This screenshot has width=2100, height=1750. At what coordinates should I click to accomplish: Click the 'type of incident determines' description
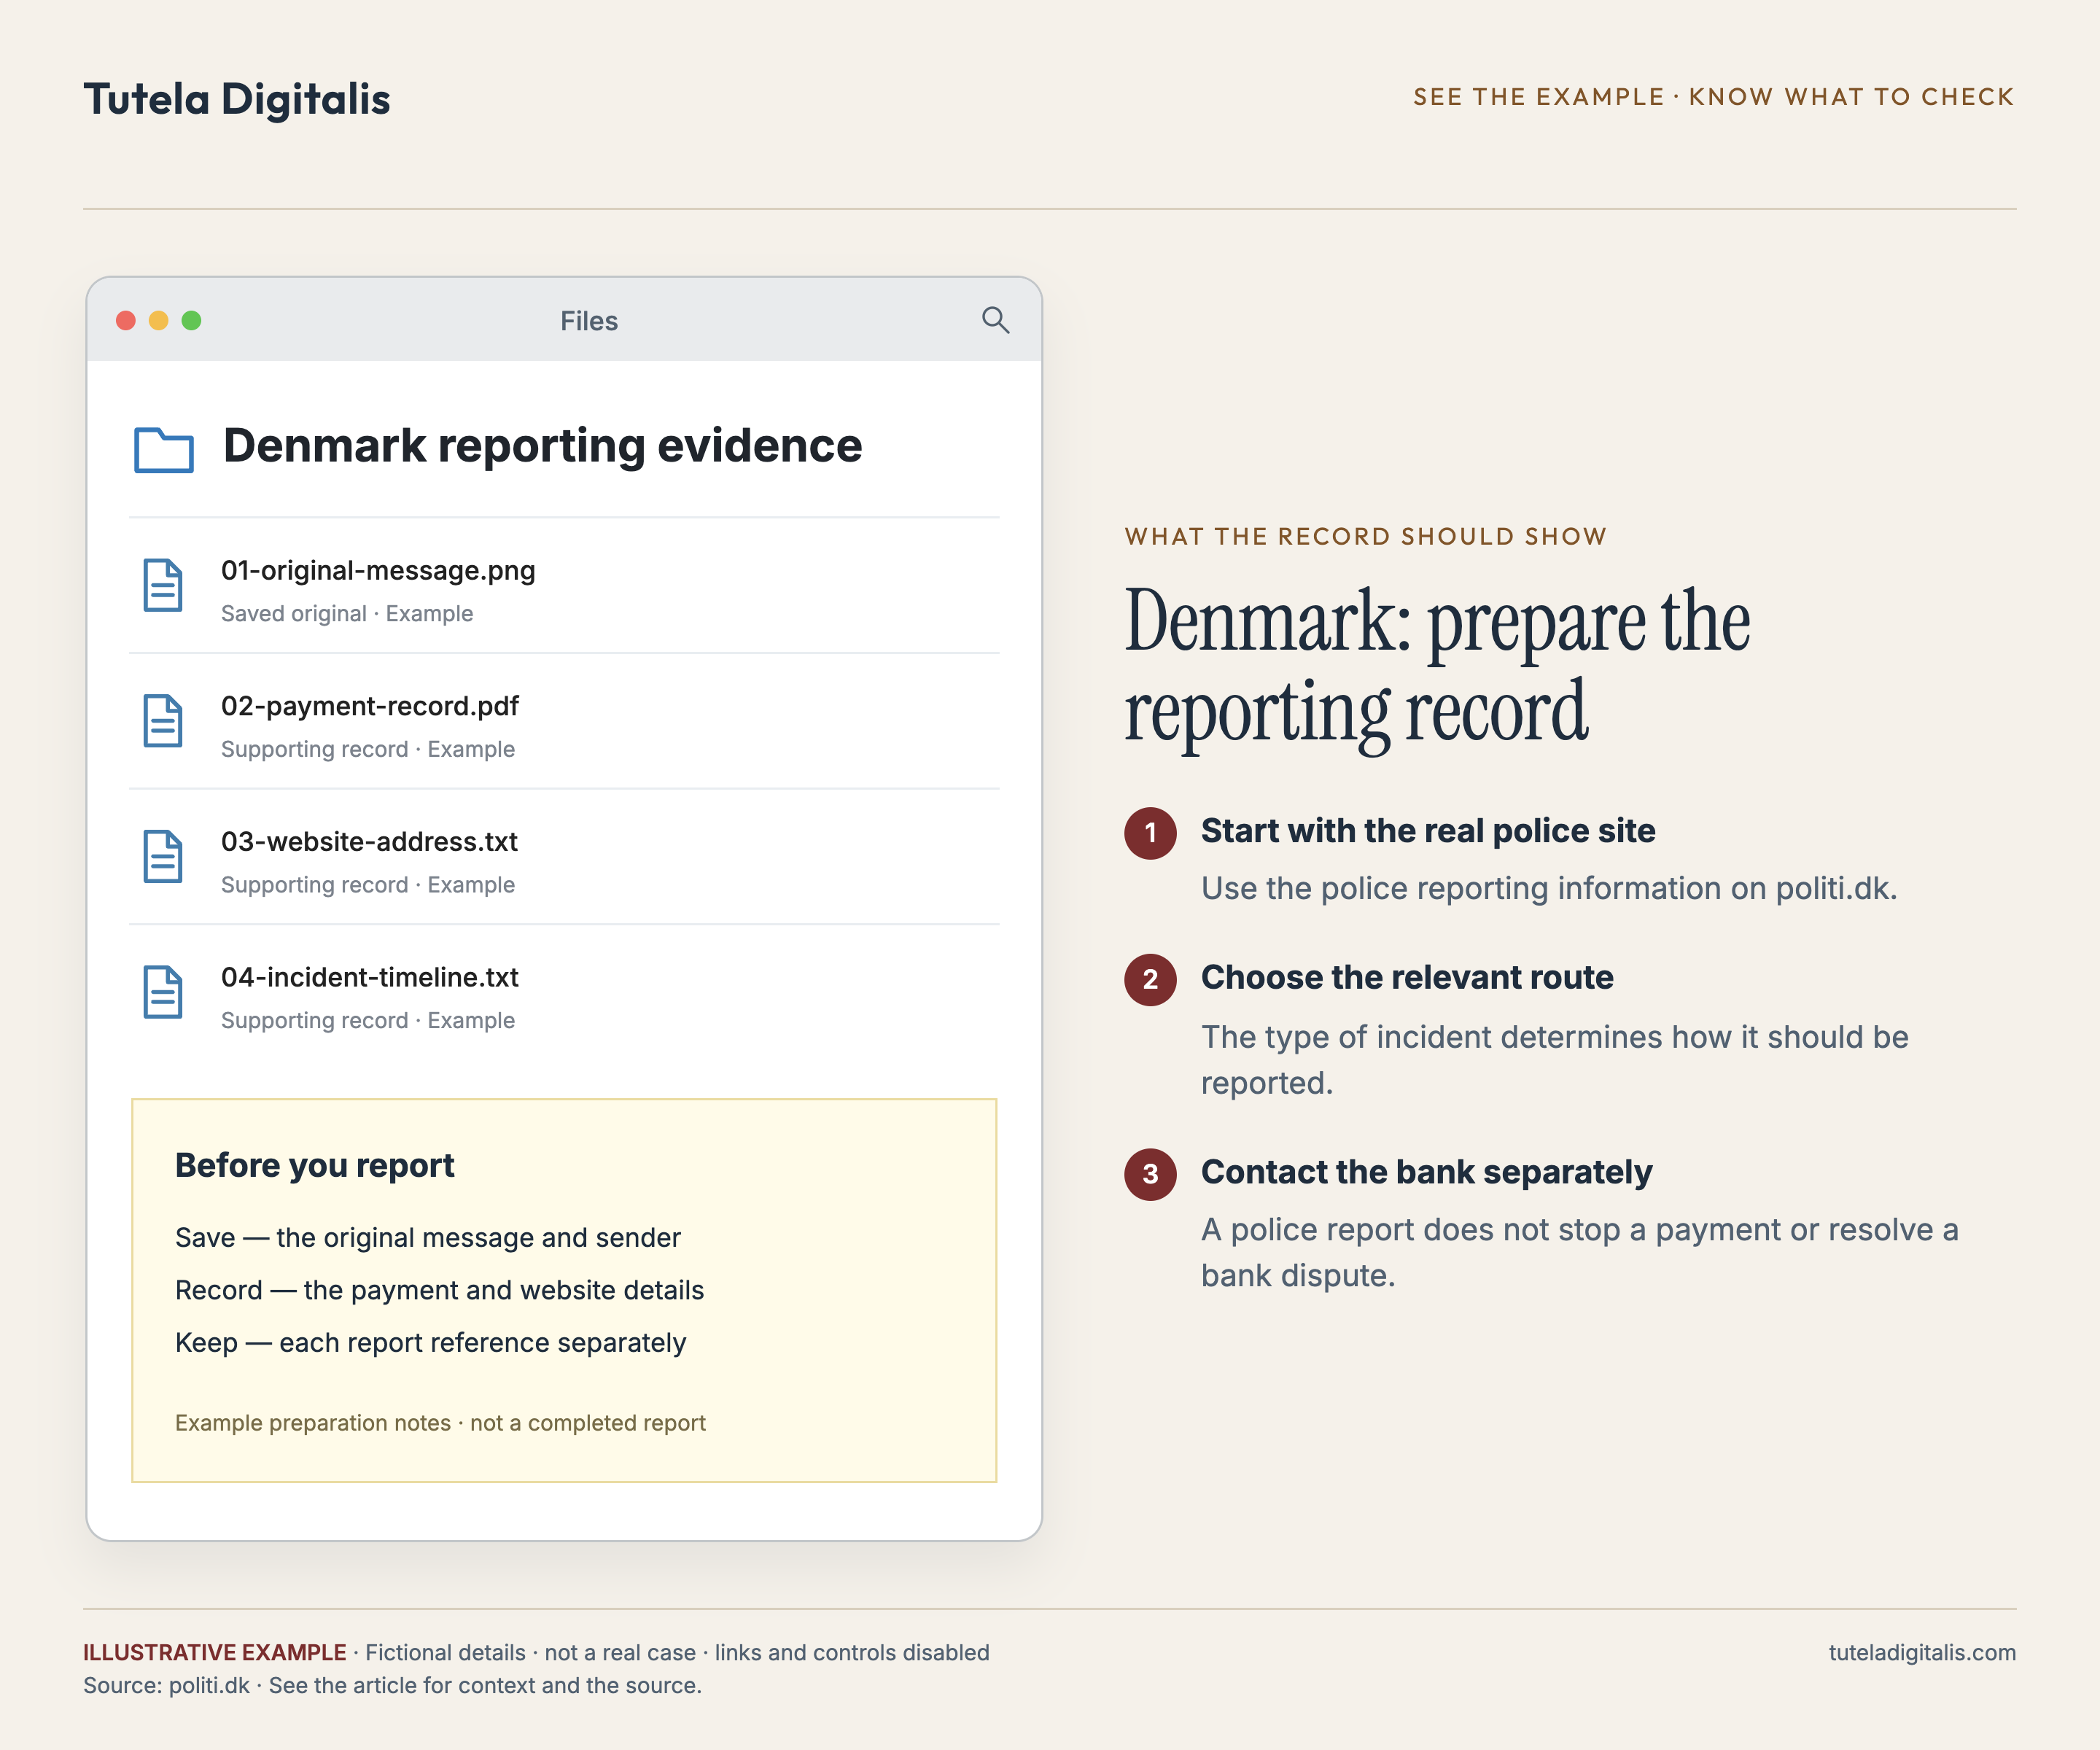click(x=1555, y=1060)
